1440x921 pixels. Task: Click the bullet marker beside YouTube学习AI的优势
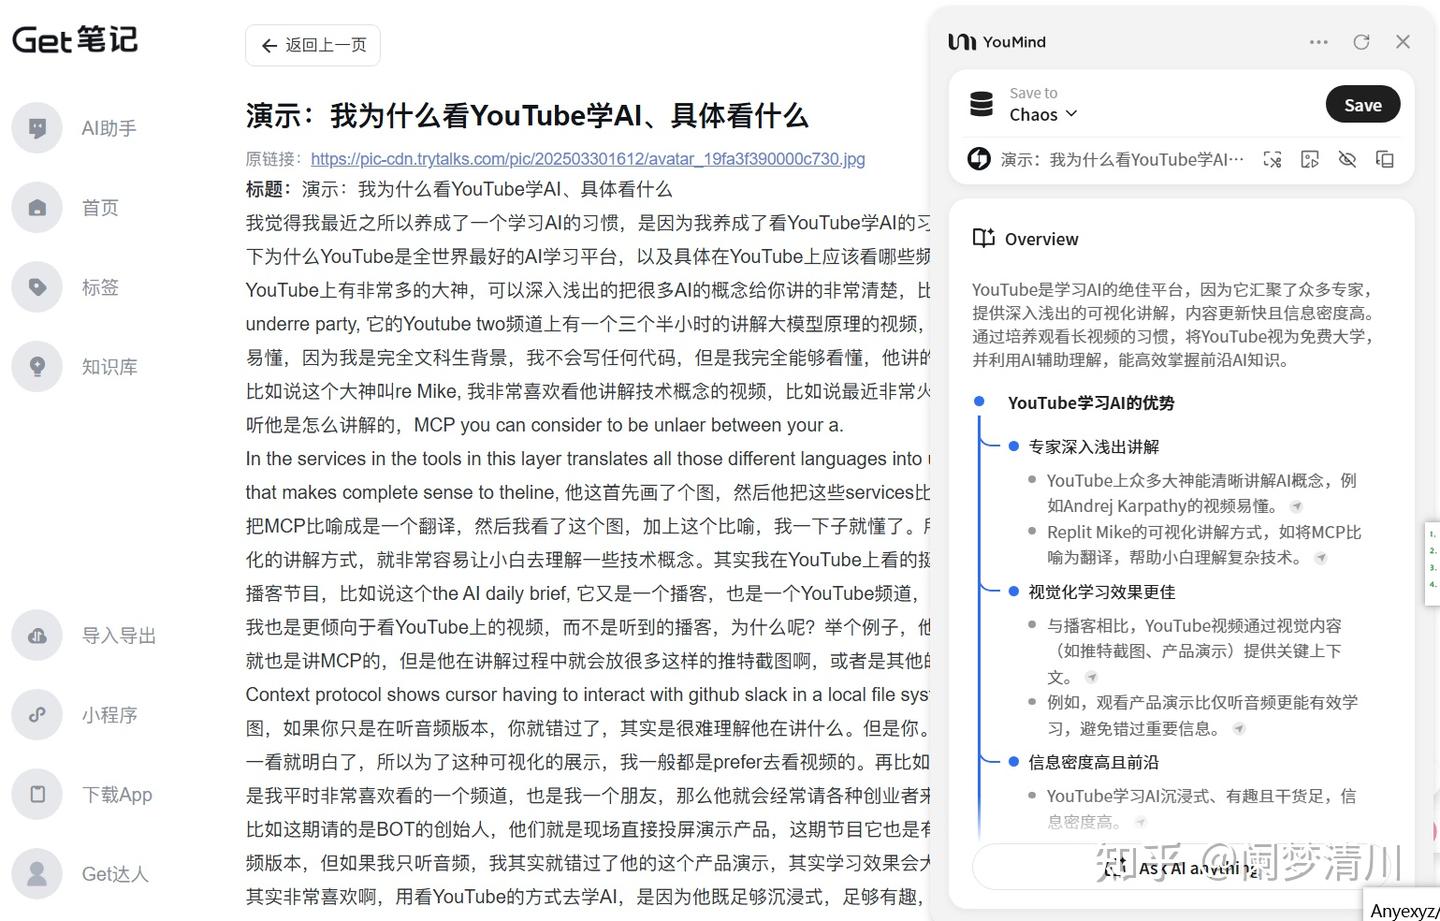[x=977, y=401]
